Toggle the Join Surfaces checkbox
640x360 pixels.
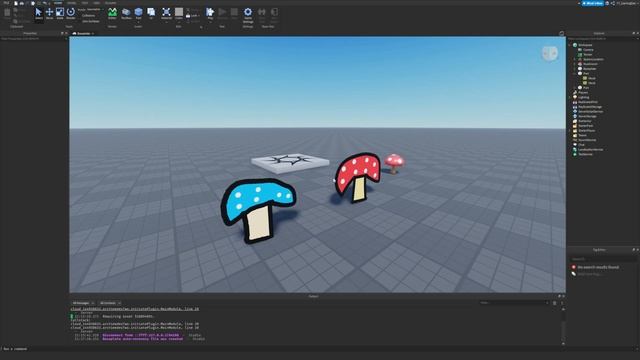91,21
